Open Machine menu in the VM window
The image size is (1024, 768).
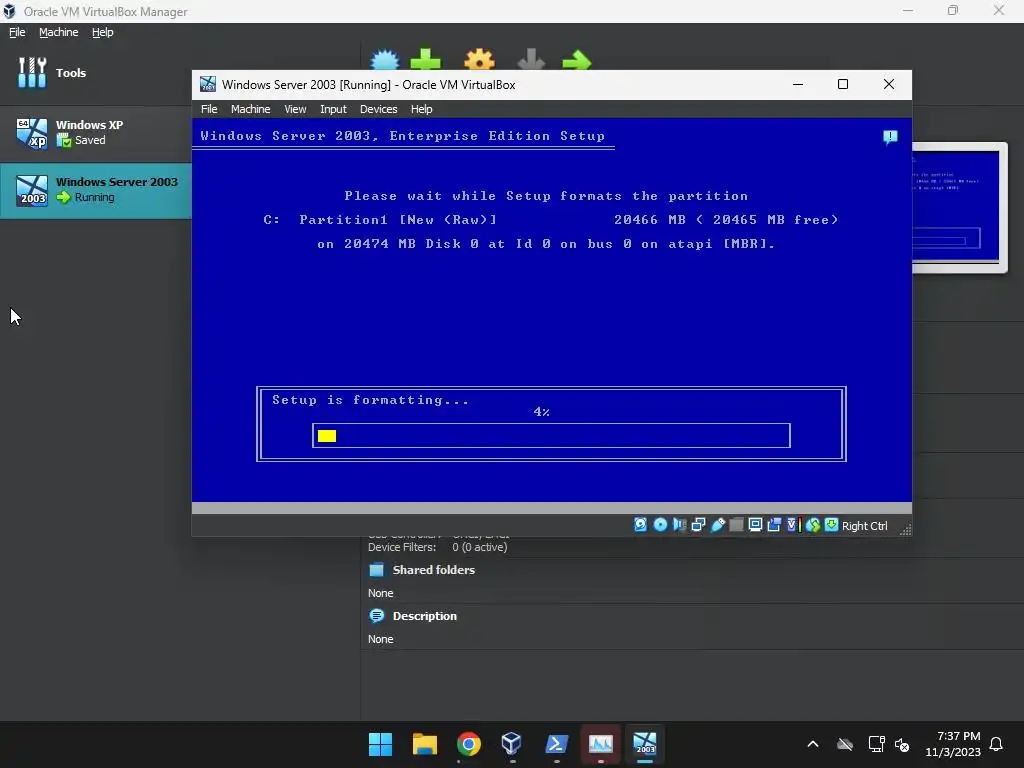pyautogui.click(x=250, y=109)
